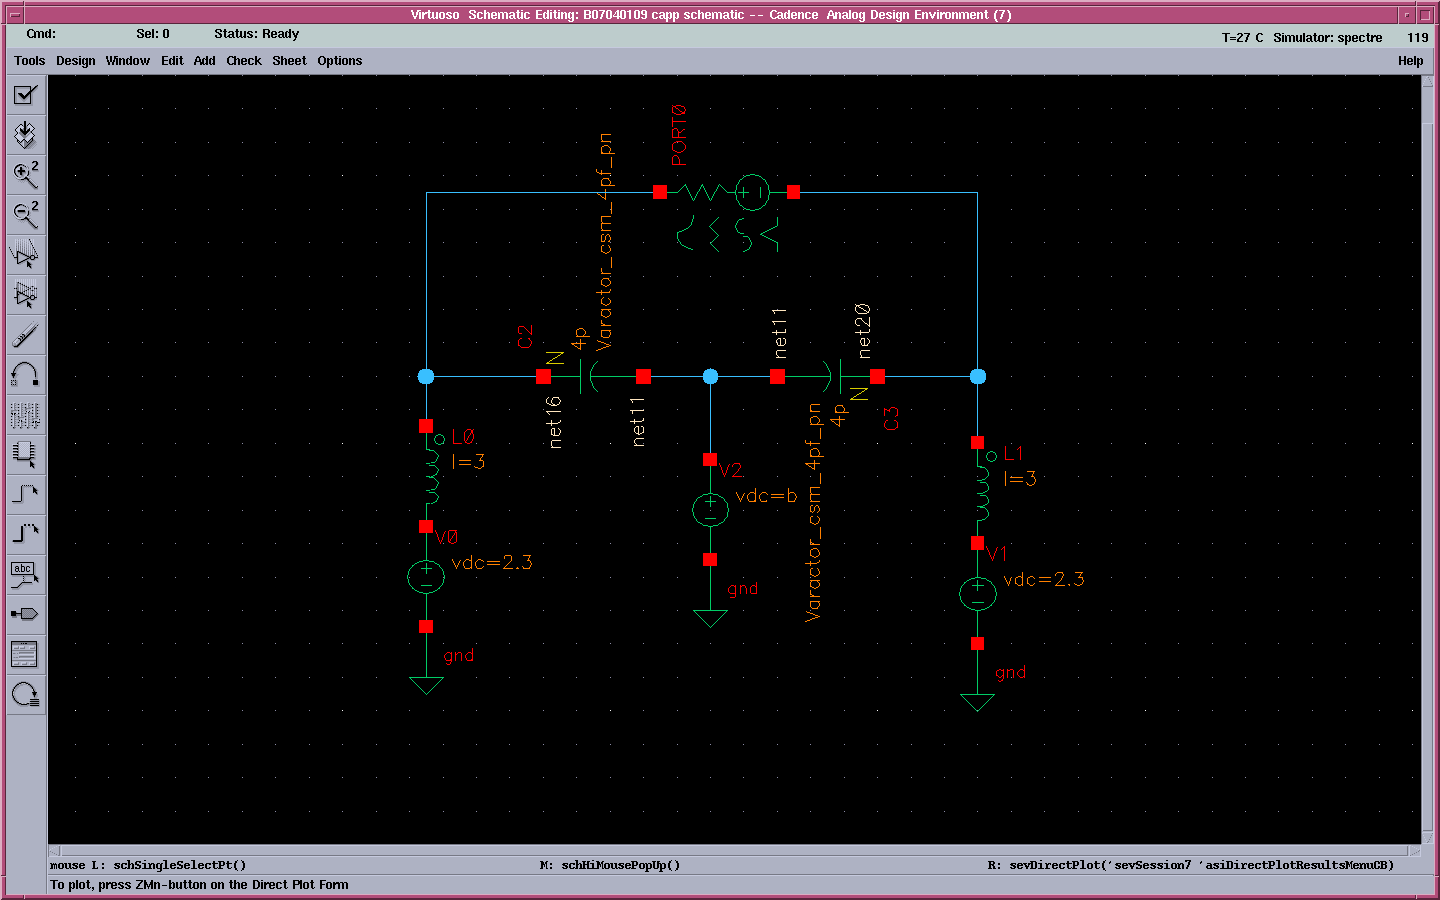
Task: Click the 'T=27 C' temperature text
Action: coord(1242,38)
